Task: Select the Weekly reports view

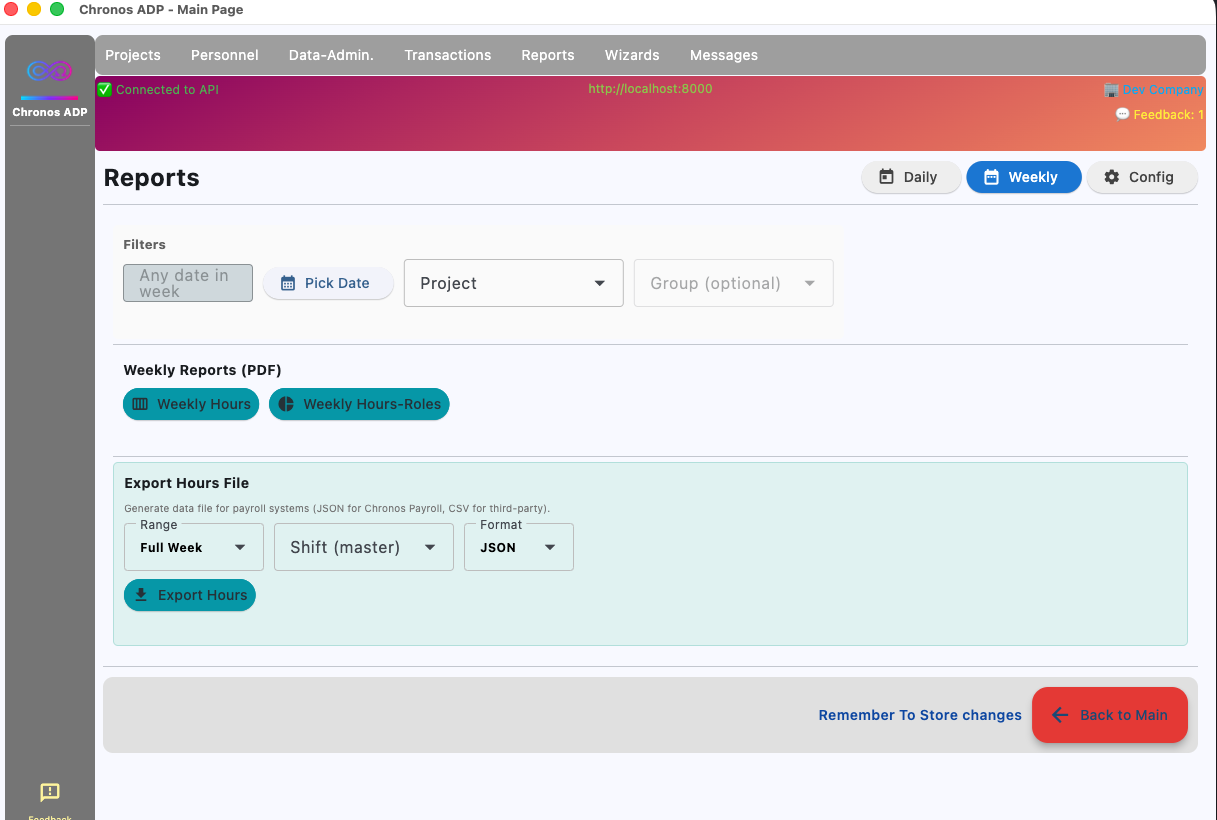Action: [1024, 177]
